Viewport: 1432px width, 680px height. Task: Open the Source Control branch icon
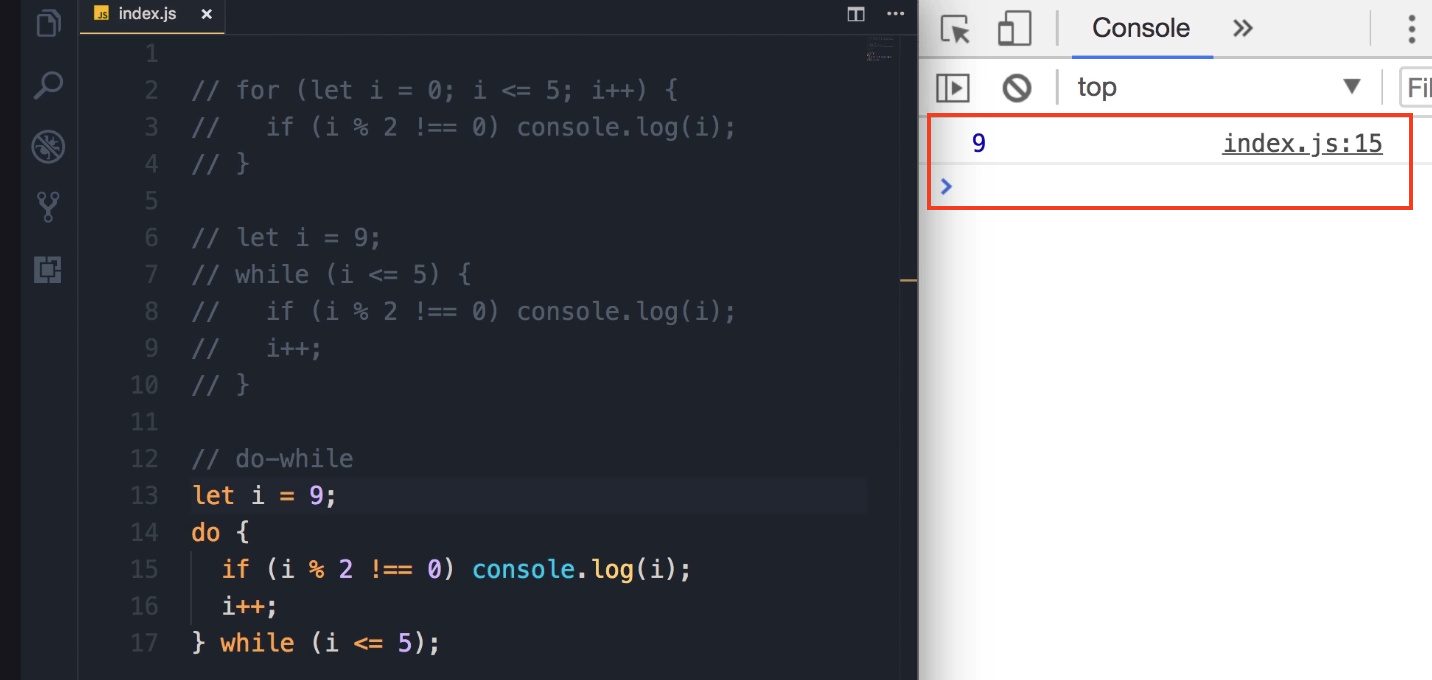coord(48,207)
